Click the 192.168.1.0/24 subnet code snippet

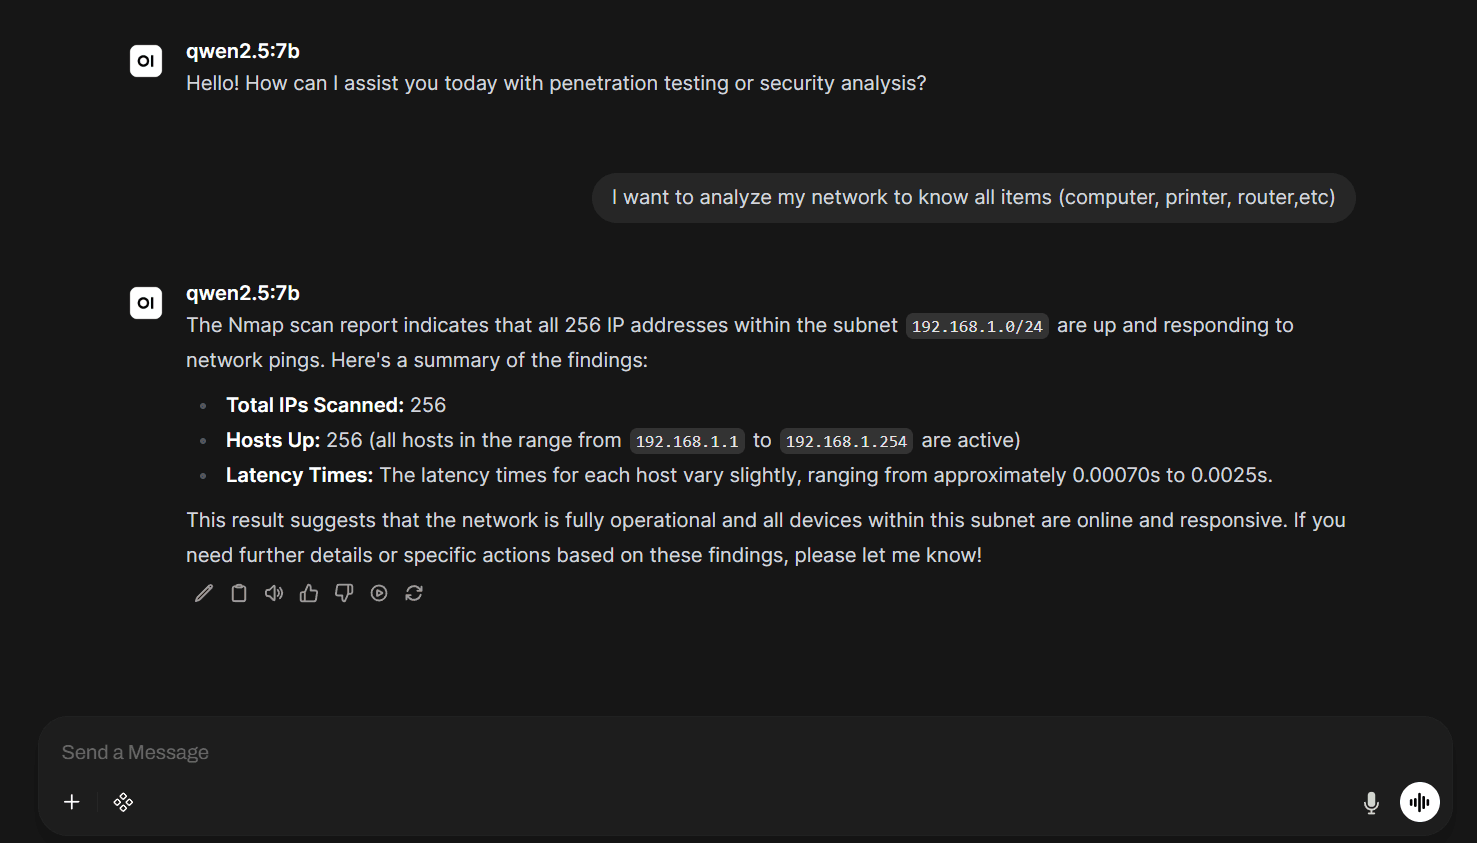(977, 326)
